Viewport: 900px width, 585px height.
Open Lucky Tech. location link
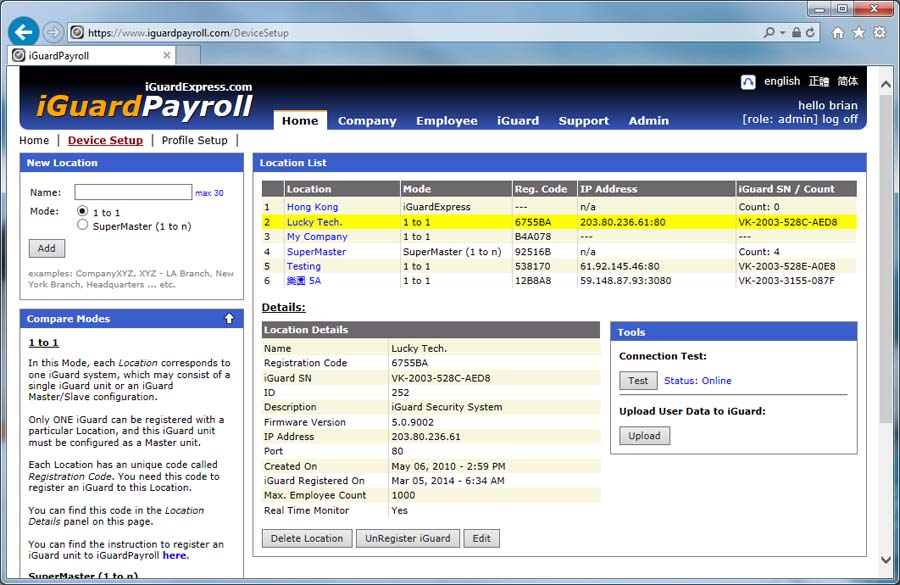pos(314,222)
